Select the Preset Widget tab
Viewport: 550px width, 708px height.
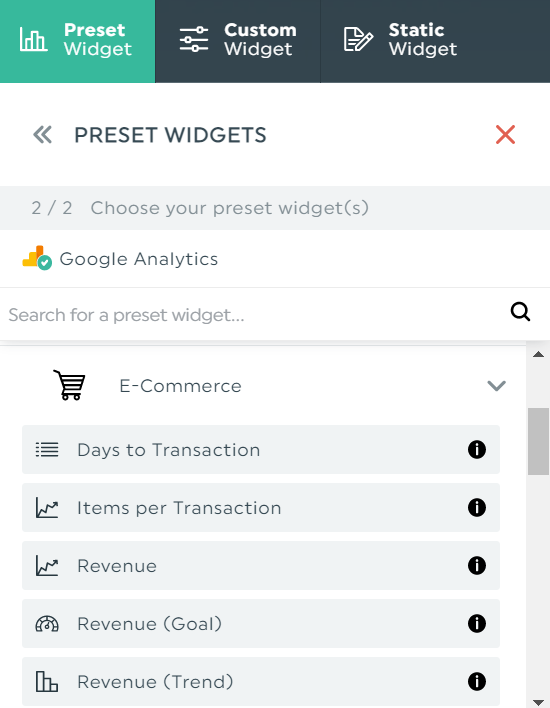point(77,41)
